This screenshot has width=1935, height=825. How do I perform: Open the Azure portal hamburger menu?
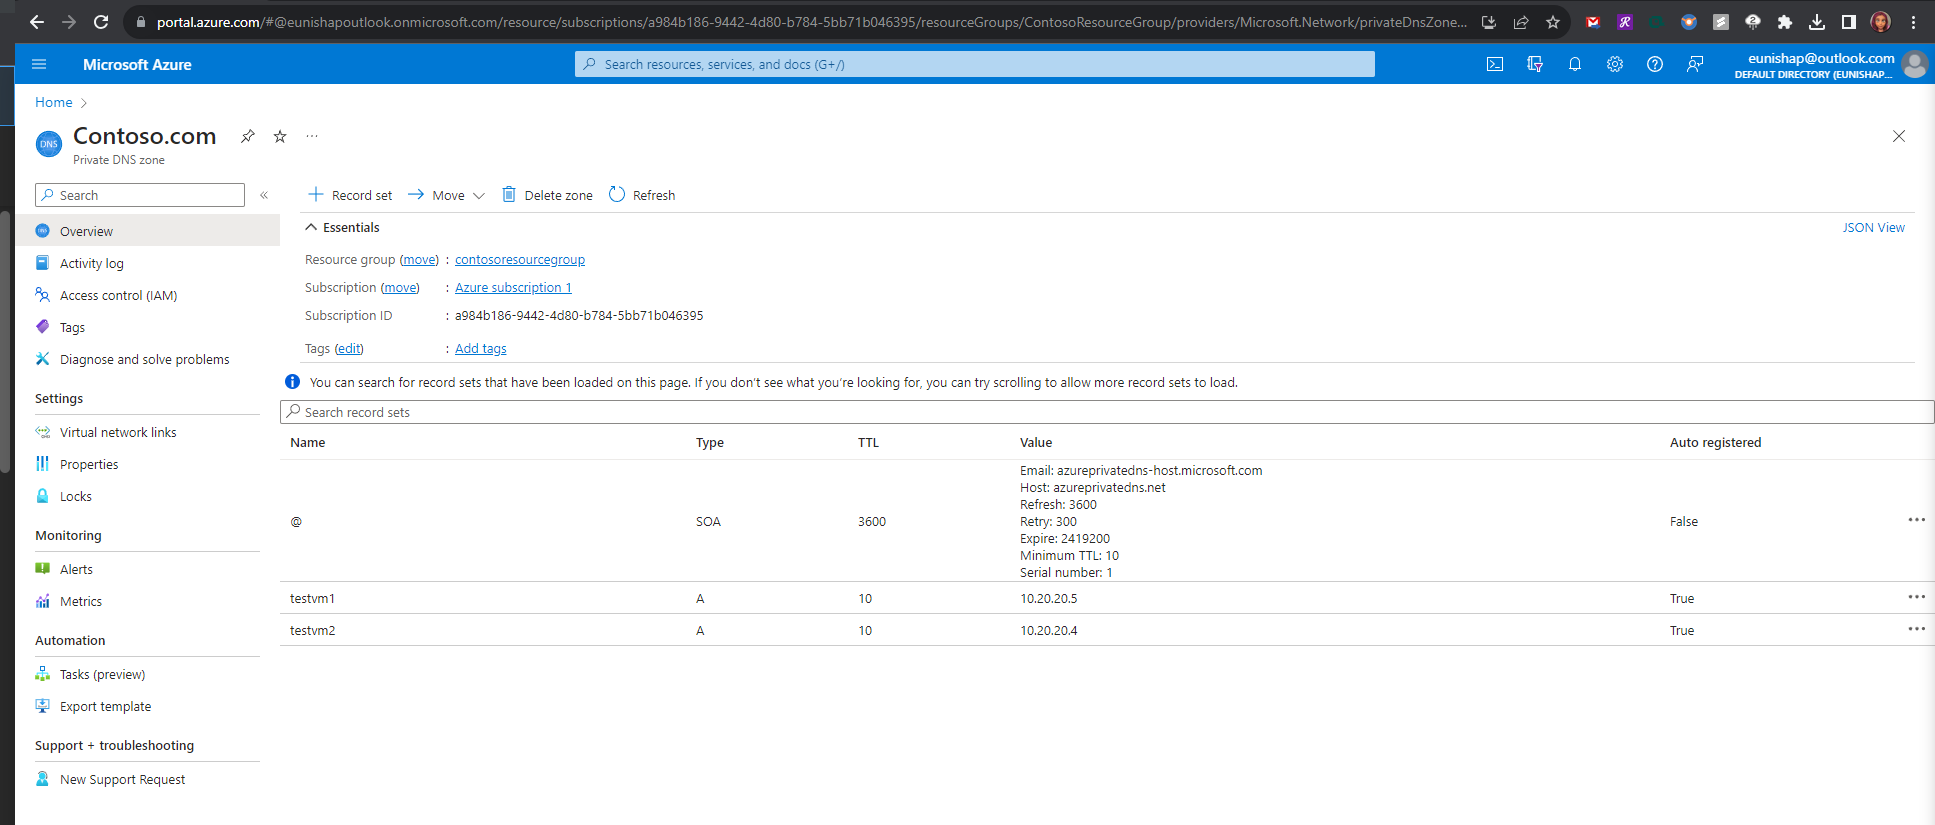pos(39,64)
